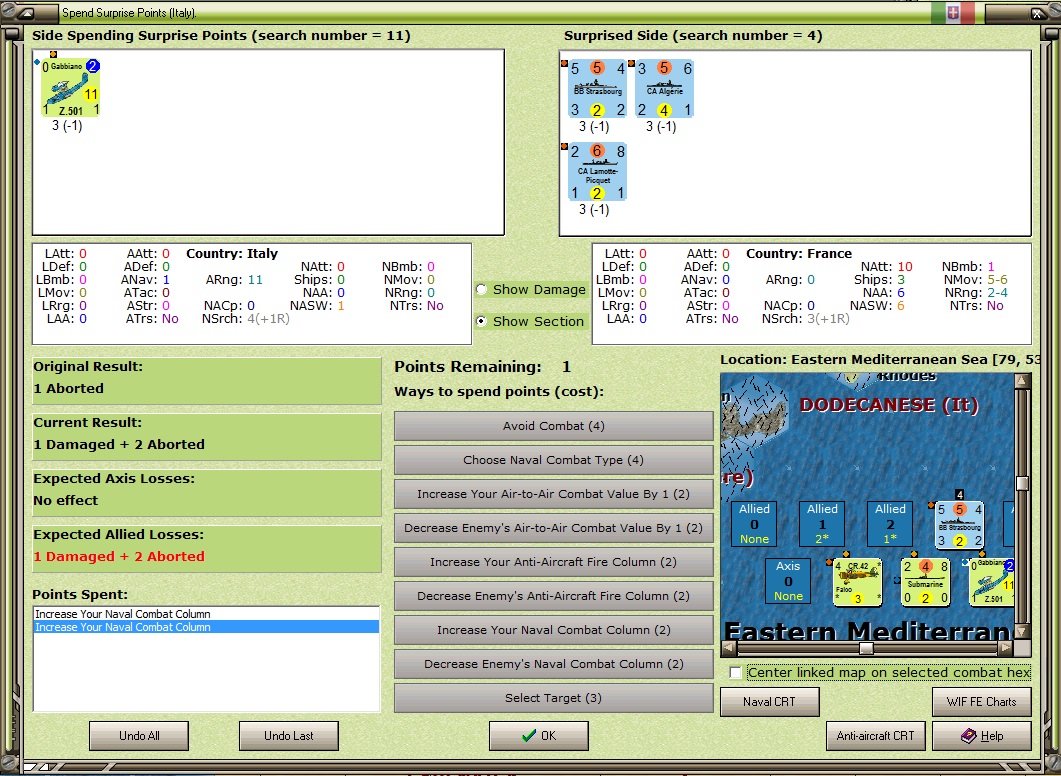Click Increase Your Air-to-Air Combat Value By 1
This screenshot has width=1061, height=776.
[554, 494]
